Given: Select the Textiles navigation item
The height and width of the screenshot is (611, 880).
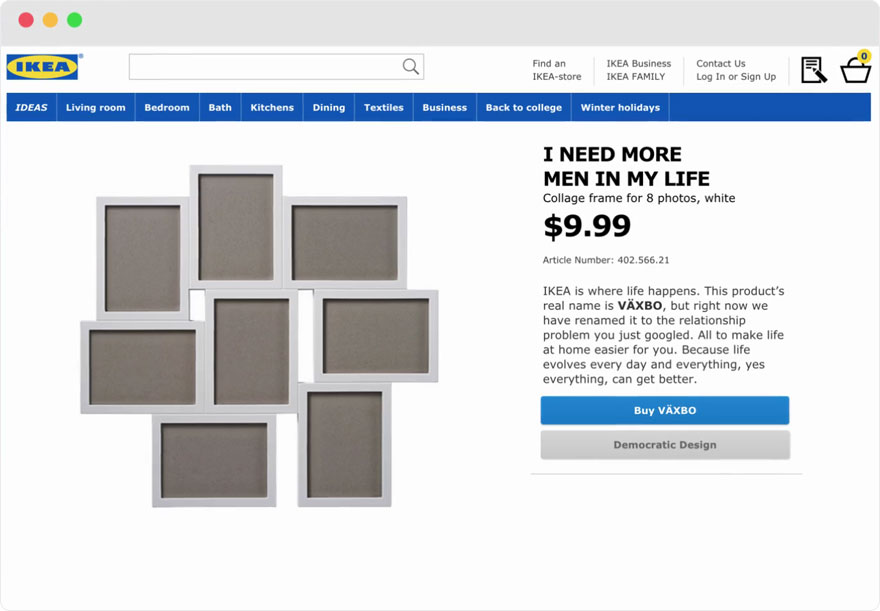Looking at the screenshot, I should pyautogui.click(x=383, y=108).
